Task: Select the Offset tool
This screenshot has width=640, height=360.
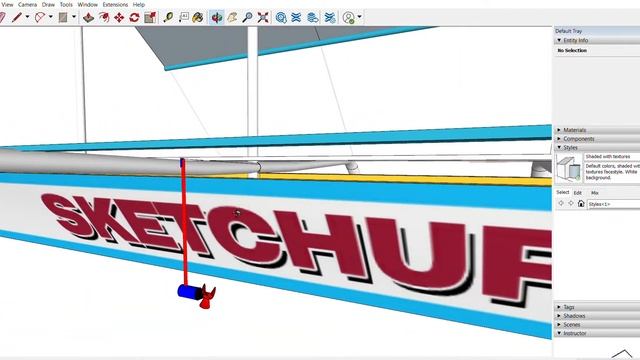Action: tap(104, 18)
